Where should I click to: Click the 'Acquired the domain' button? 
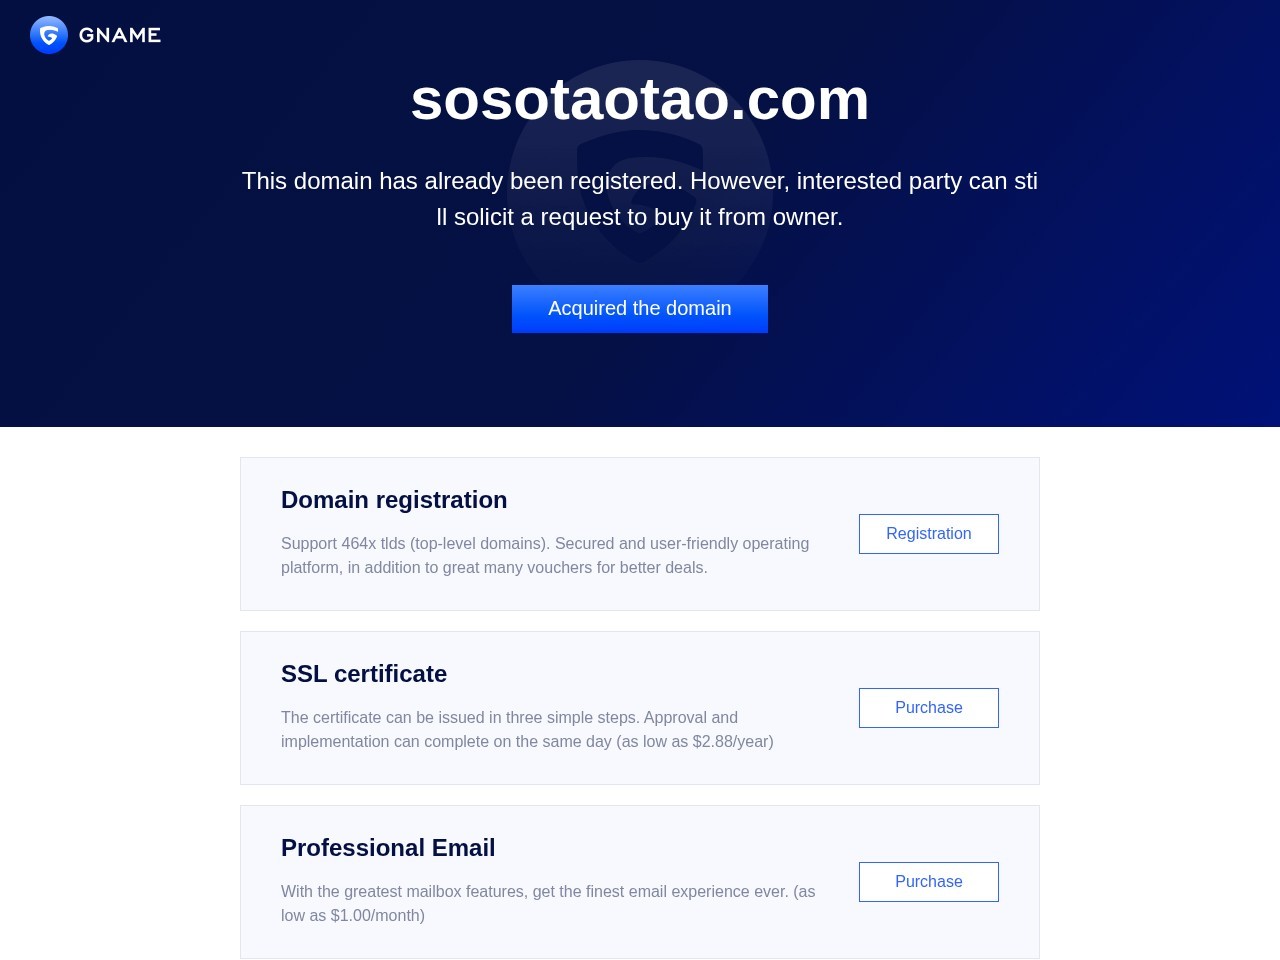pos(640,309)
